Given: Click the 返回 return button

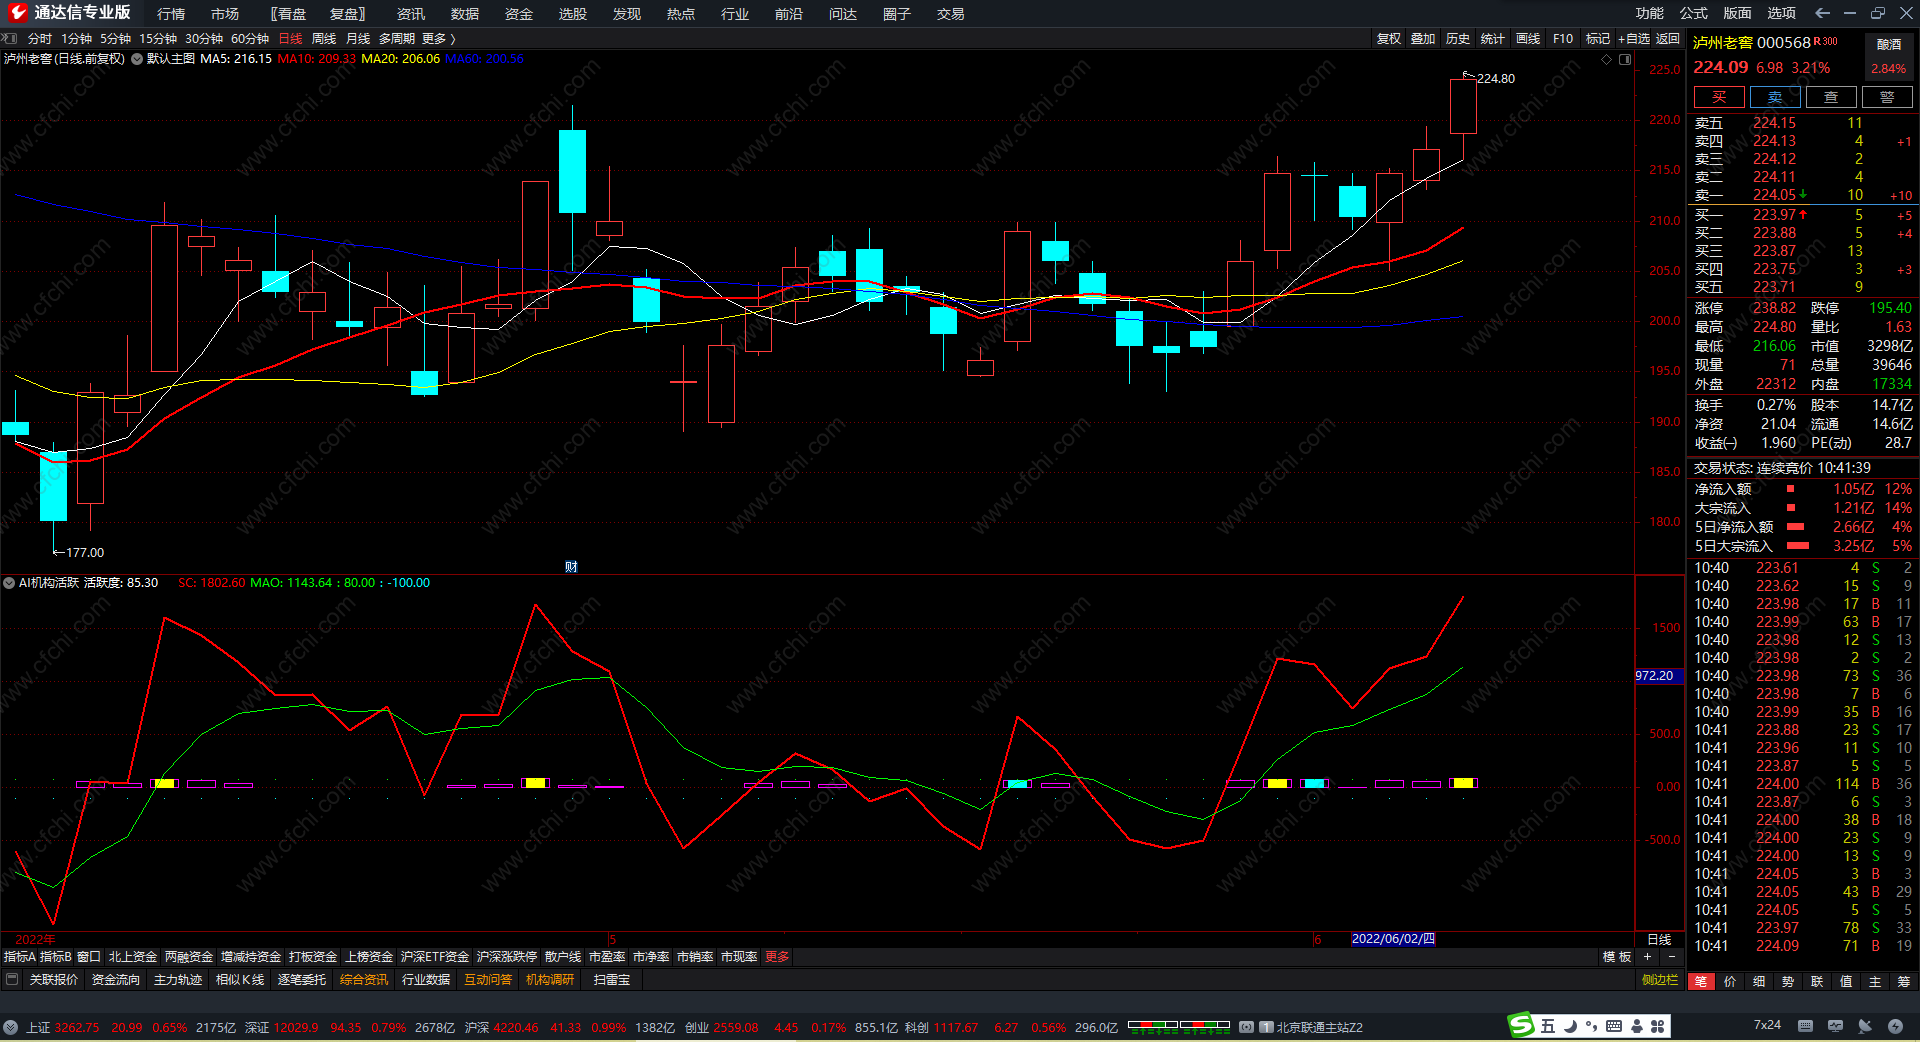Looking at the screenshot, I should click(1668, 39).
